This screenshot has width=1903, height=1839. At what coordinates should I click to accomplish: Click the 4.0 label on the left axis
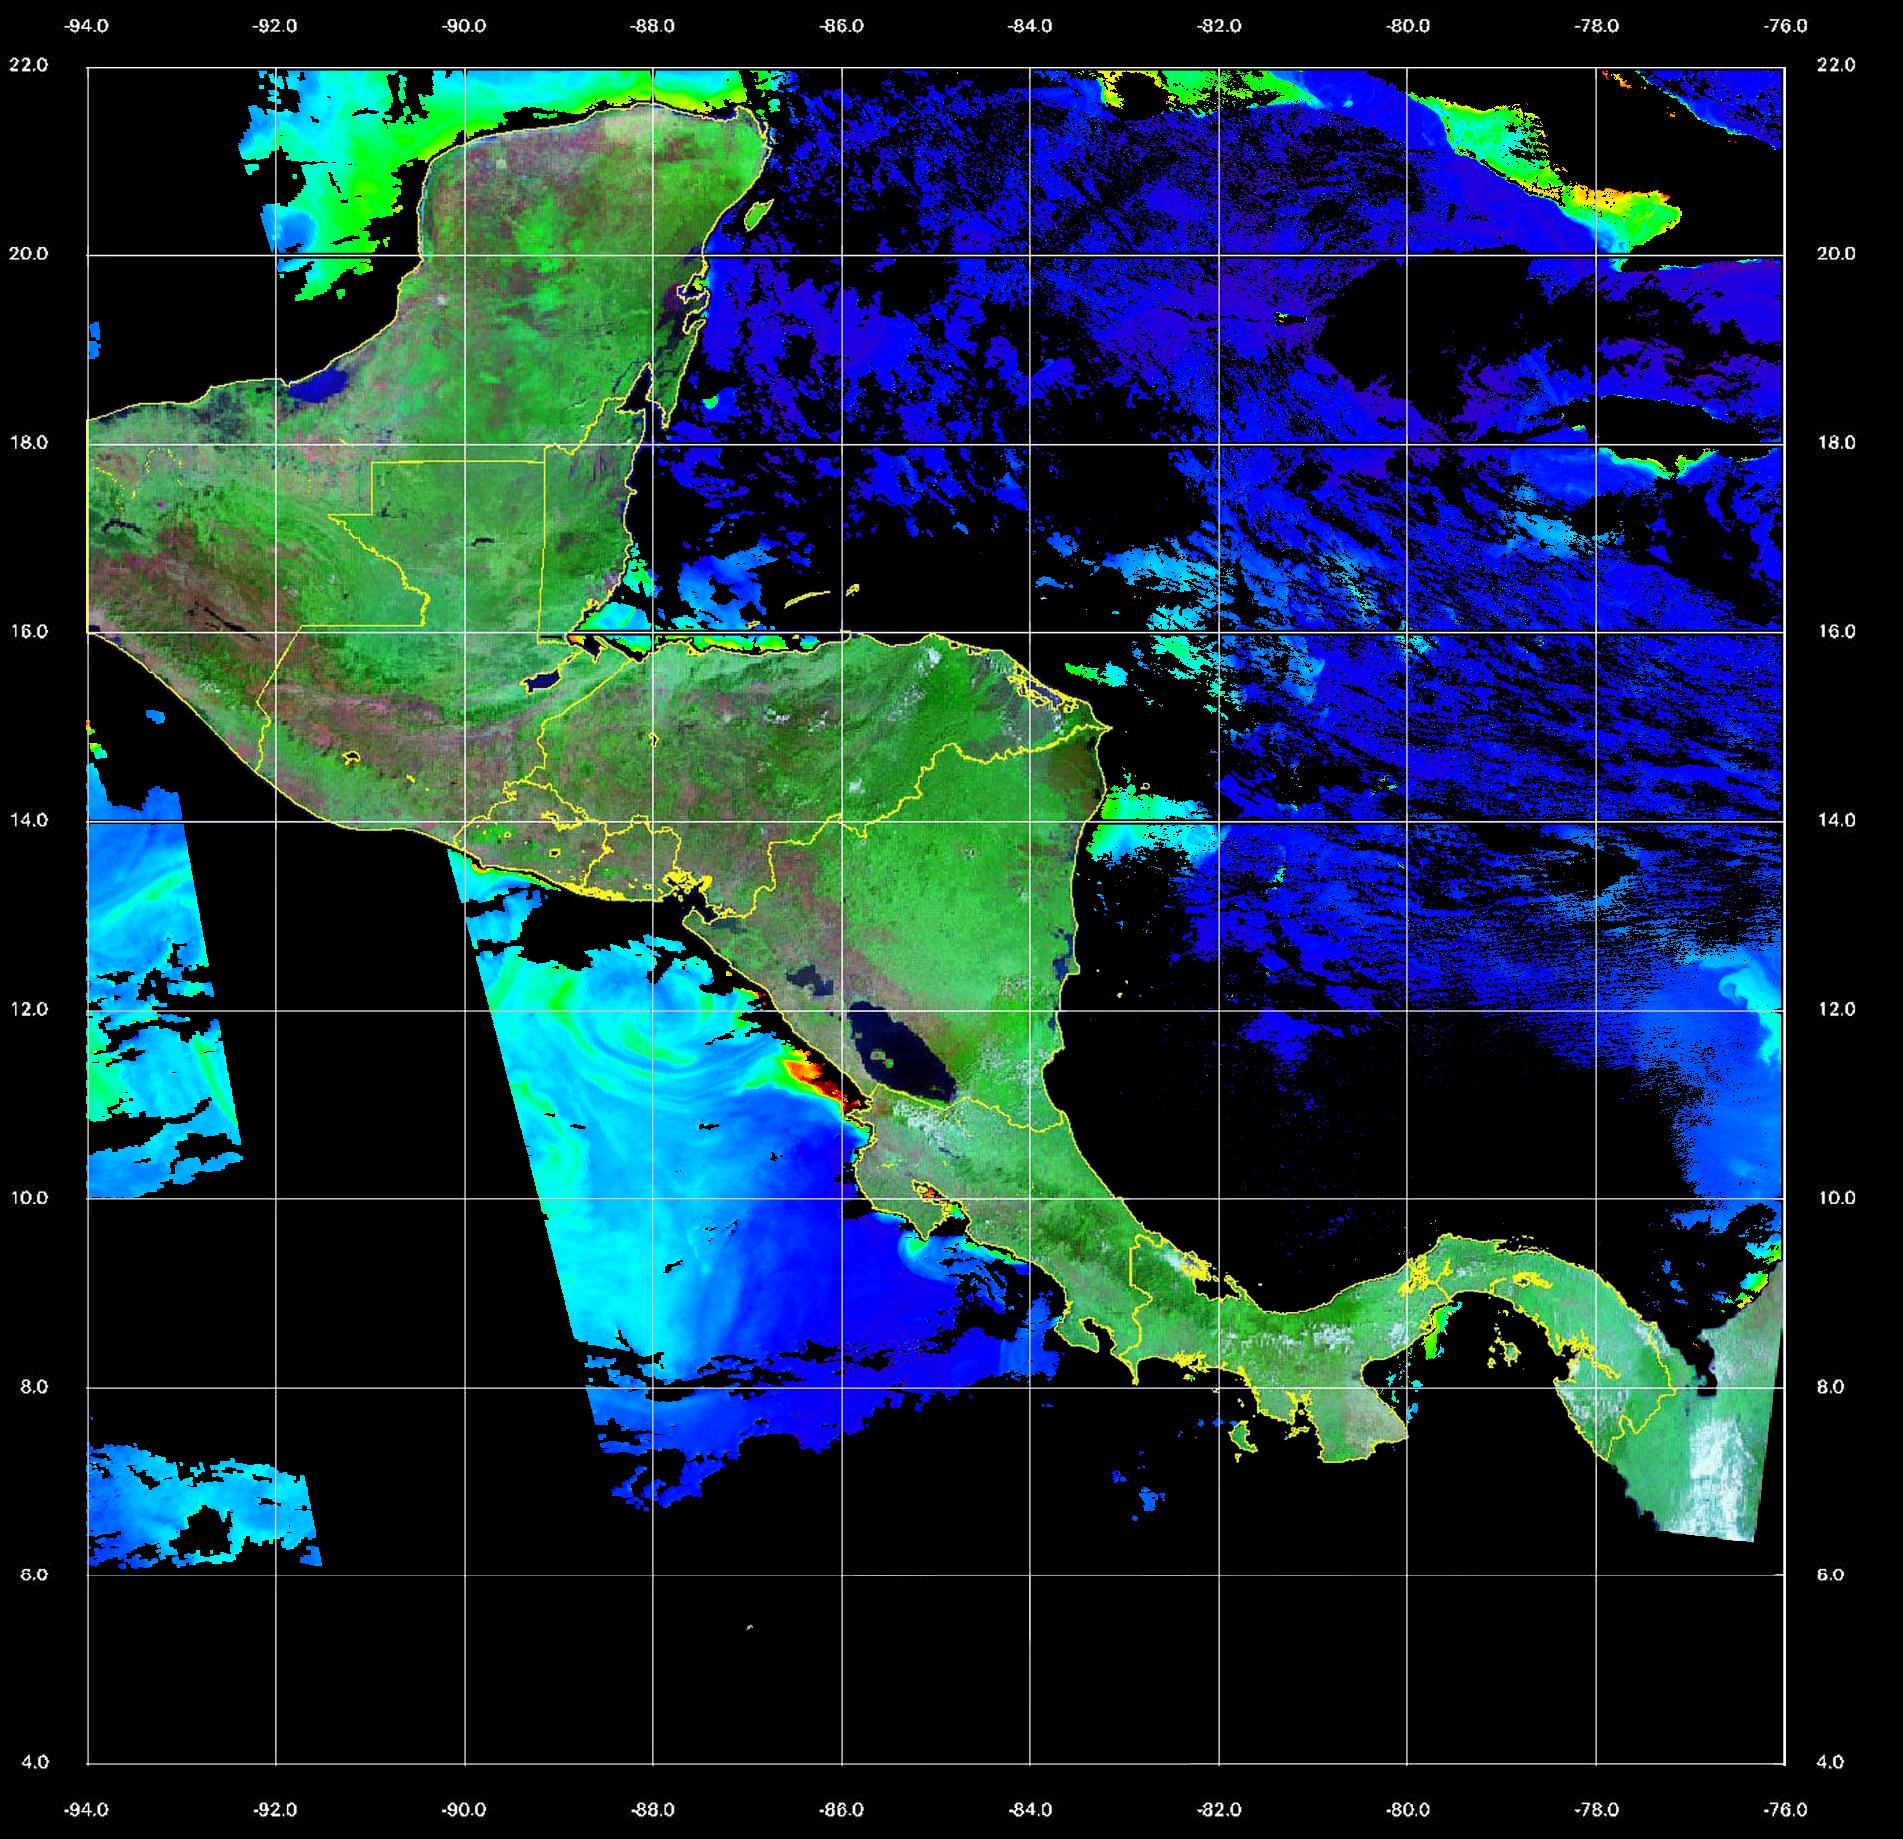pos(34,1762)
